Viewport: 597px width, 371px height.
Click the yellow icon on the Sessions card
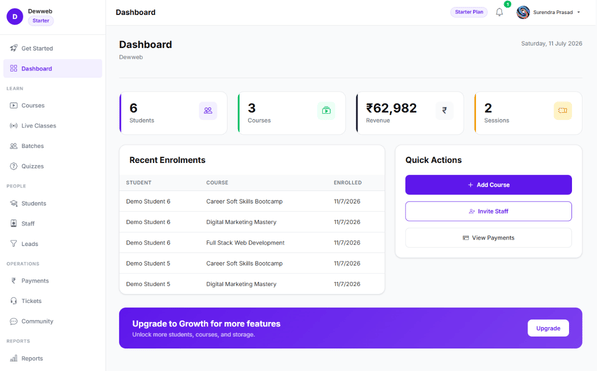tap(563, 110)
